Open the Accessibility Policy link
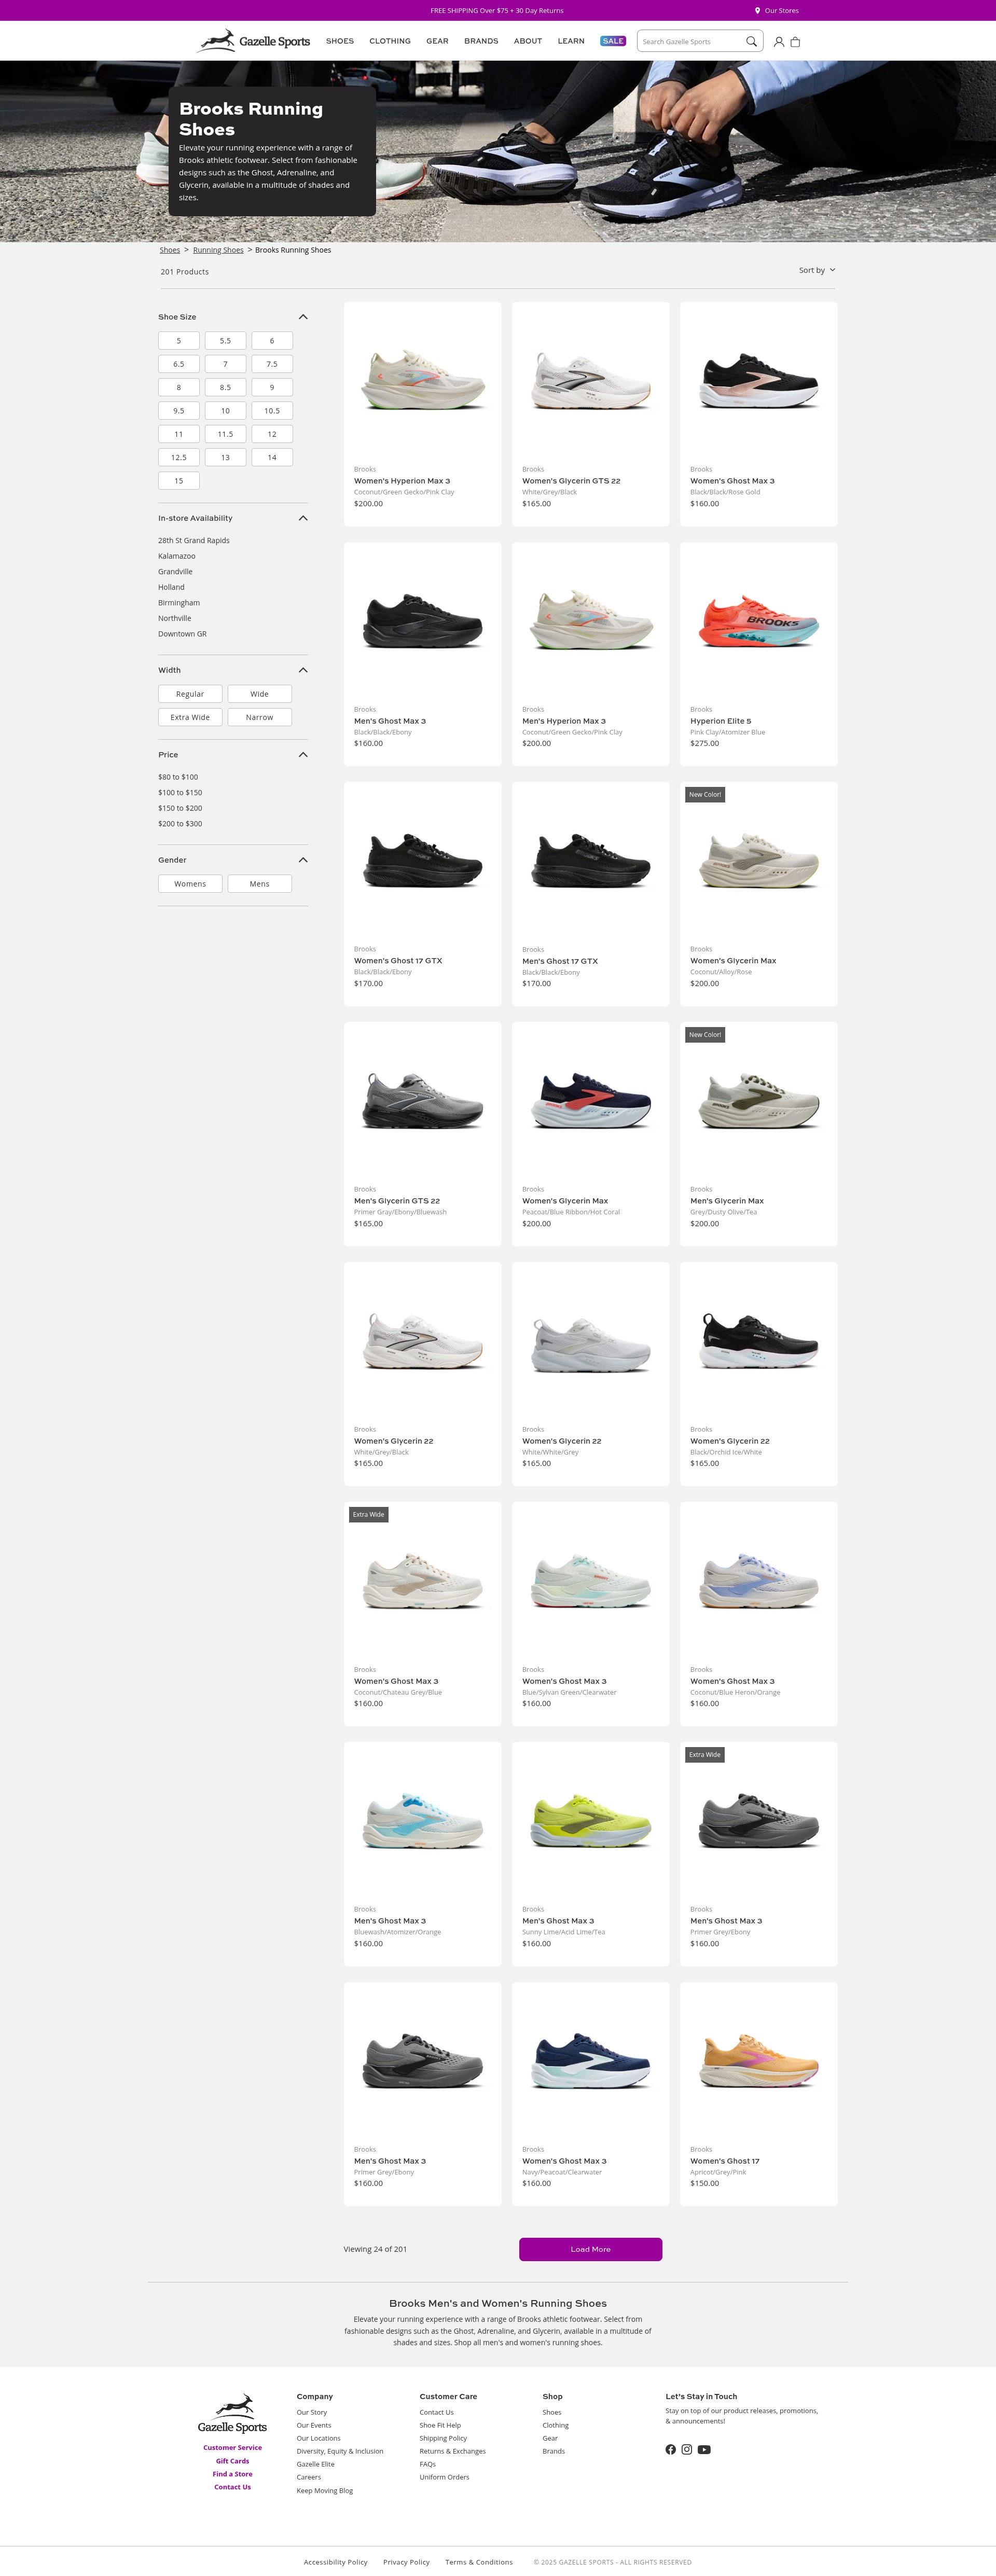 [x=336, y=2562]
